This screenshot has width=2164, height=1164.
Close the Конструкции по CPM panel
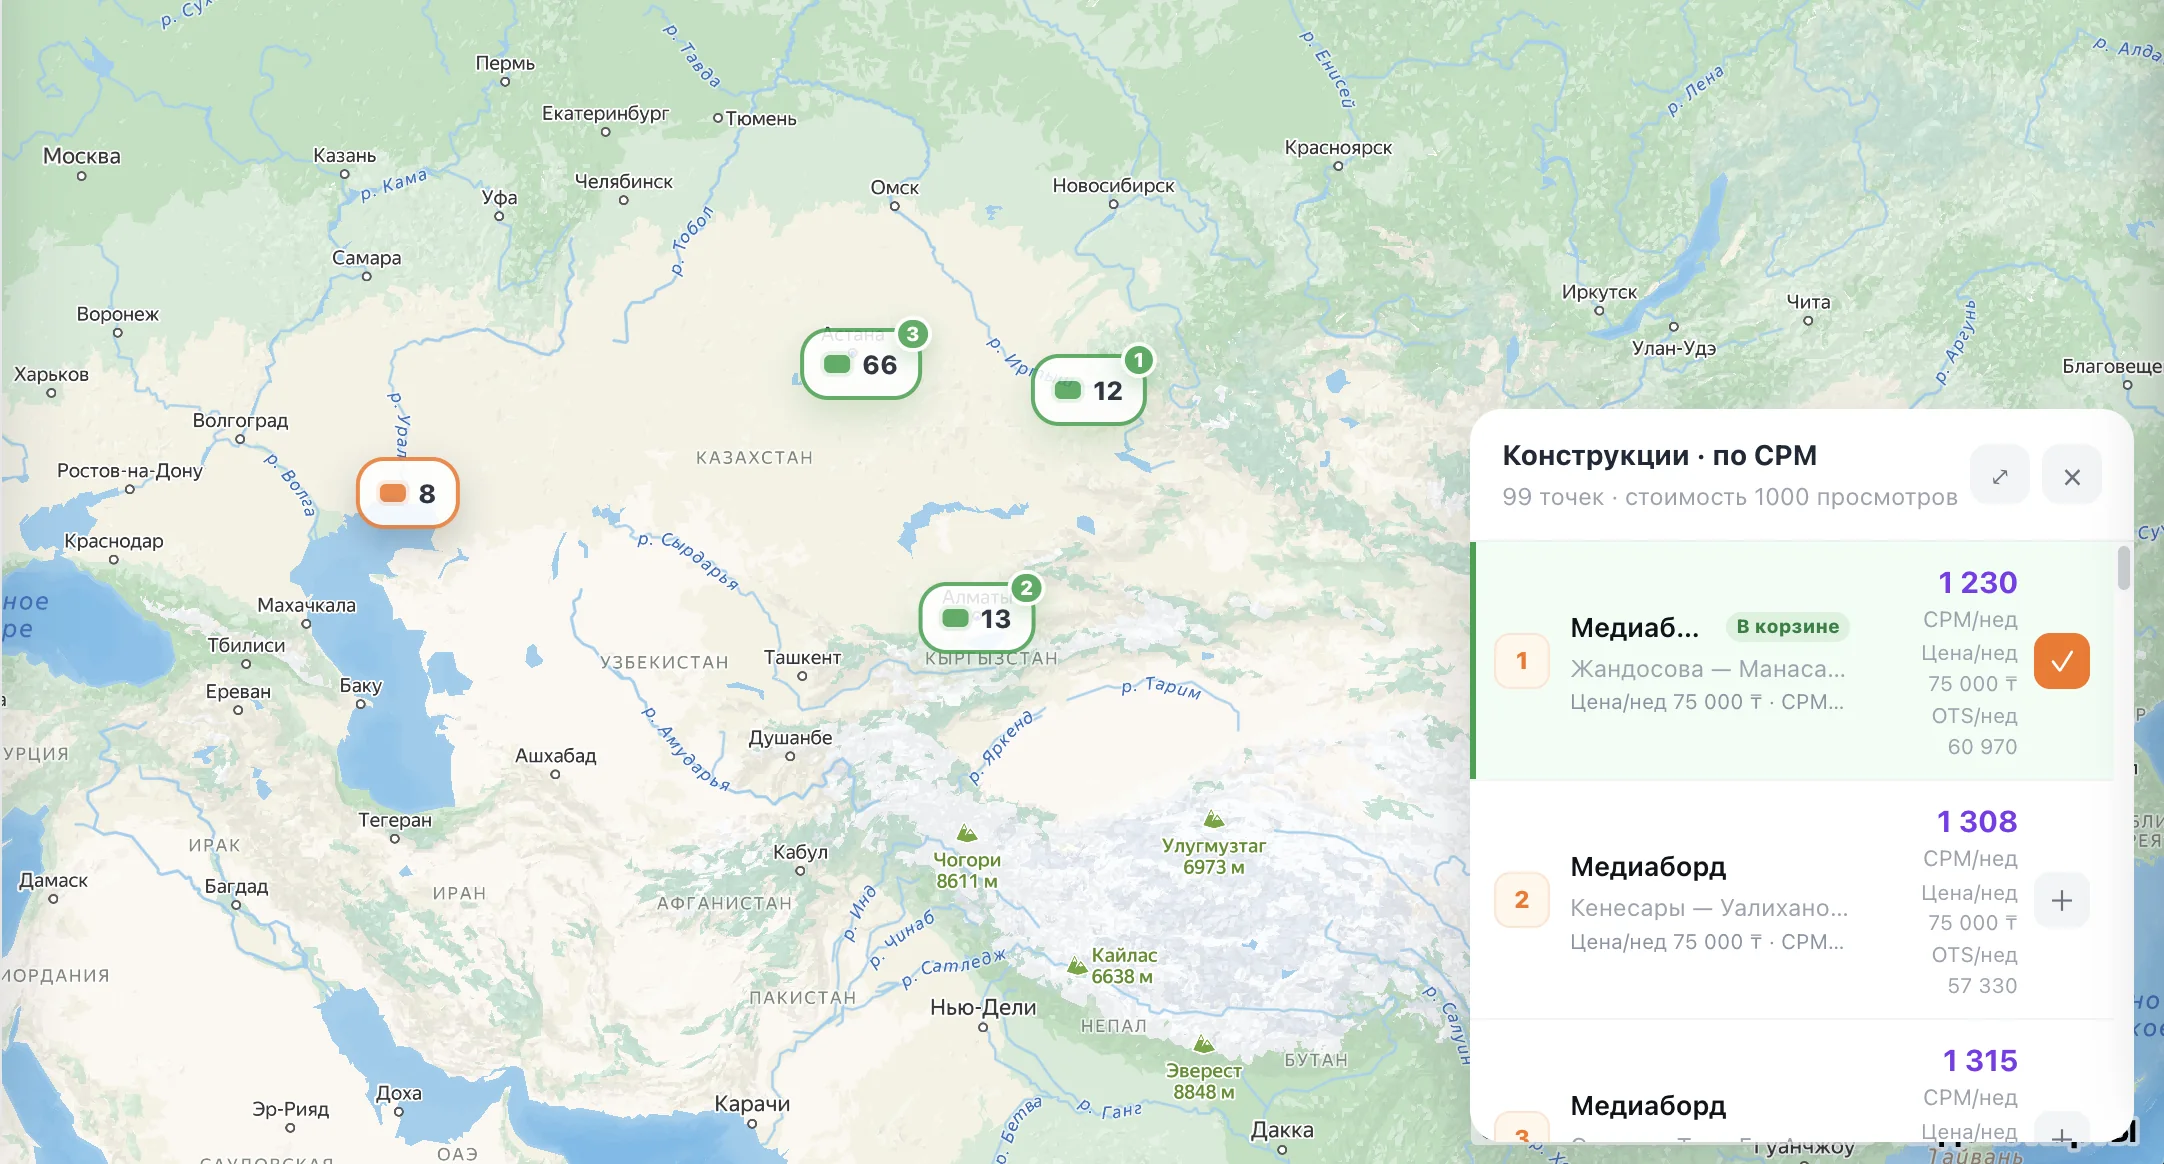point(2072,476)
